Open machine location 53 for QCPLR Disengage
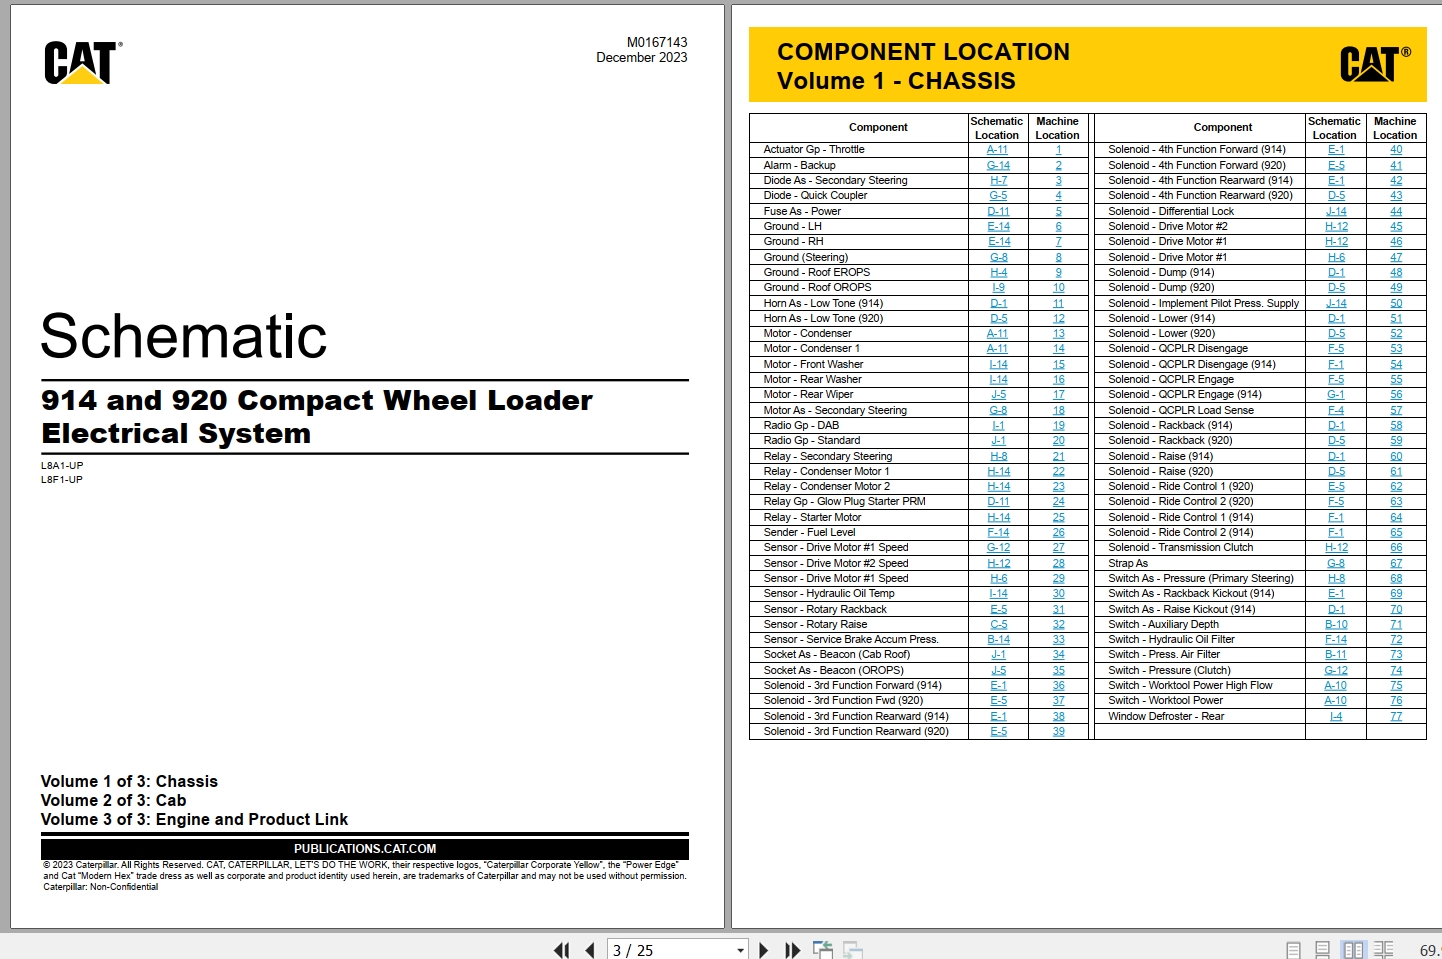The image size is (1442, 959). [1396, 349]
